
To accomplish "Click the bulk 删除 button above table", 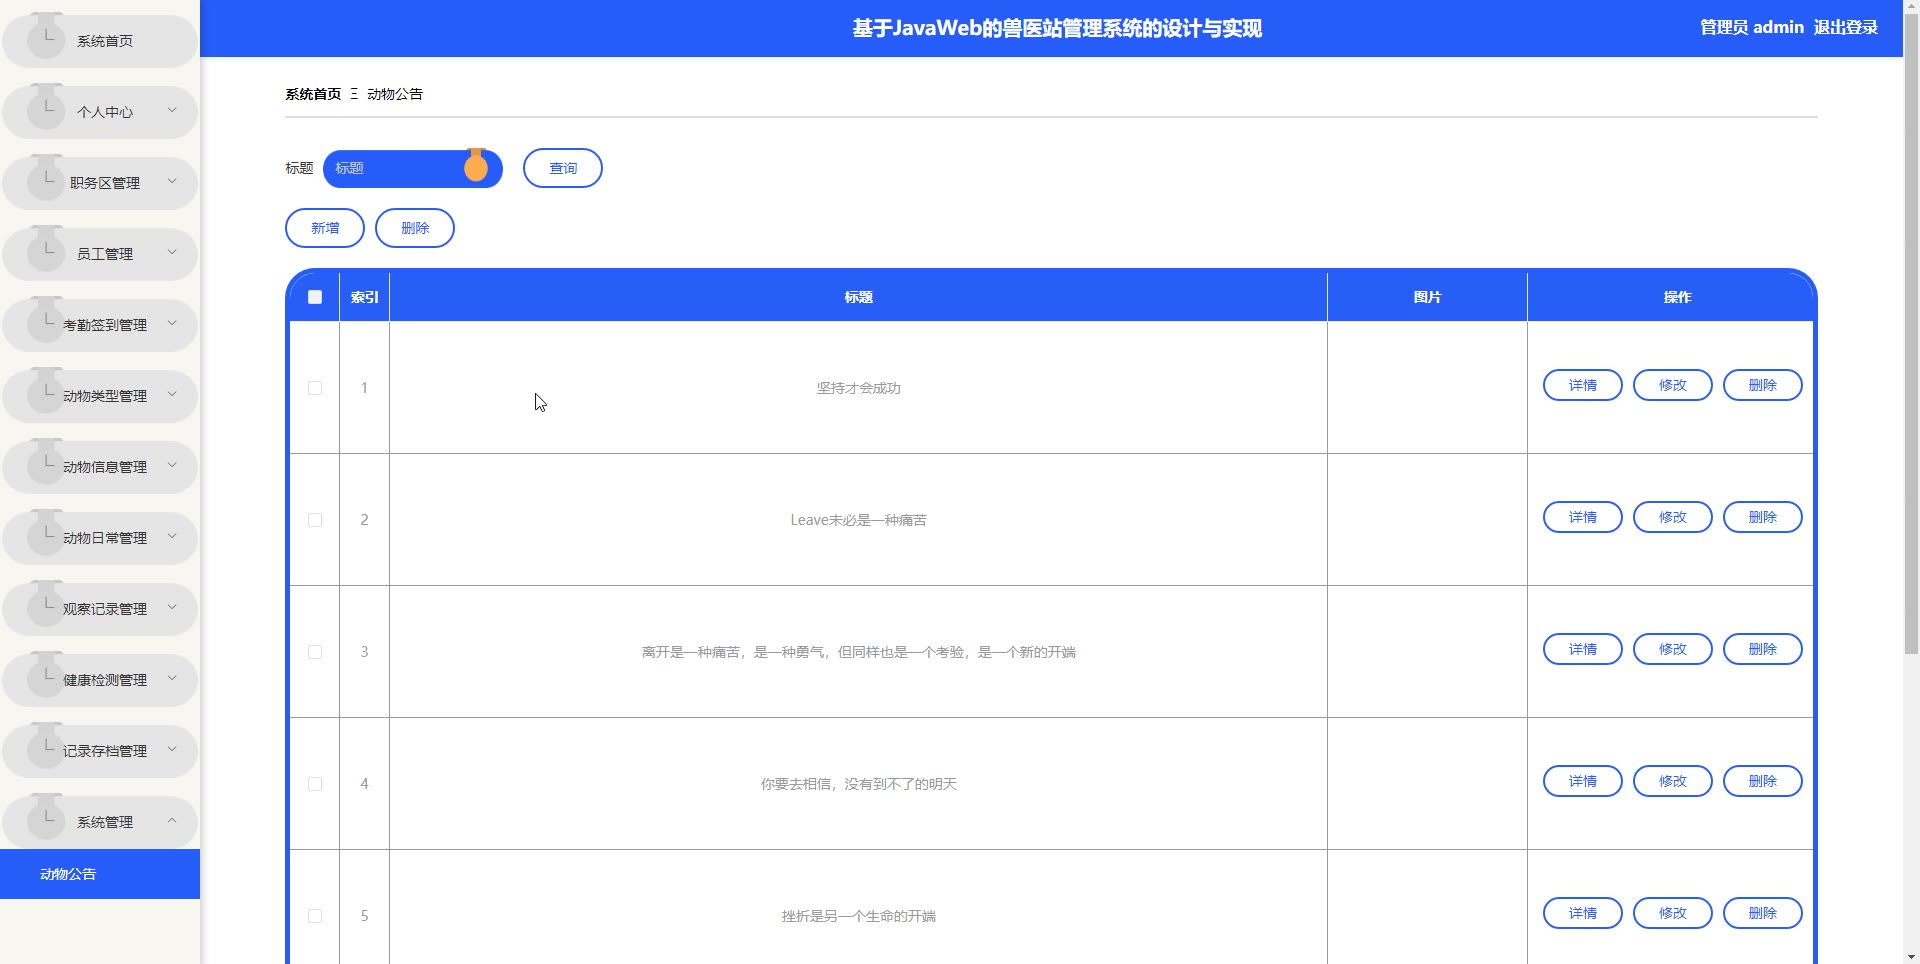I will (x=415, y=228).
